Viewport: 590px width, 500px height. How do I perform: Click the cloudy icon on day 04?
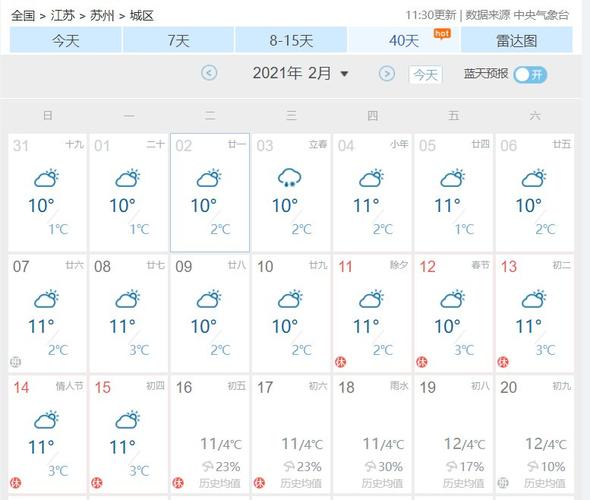371,178
